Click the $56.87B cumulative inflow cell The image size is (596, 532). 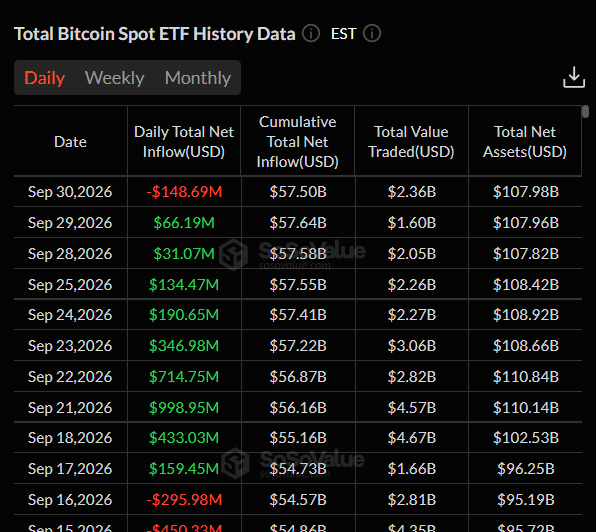298,377
